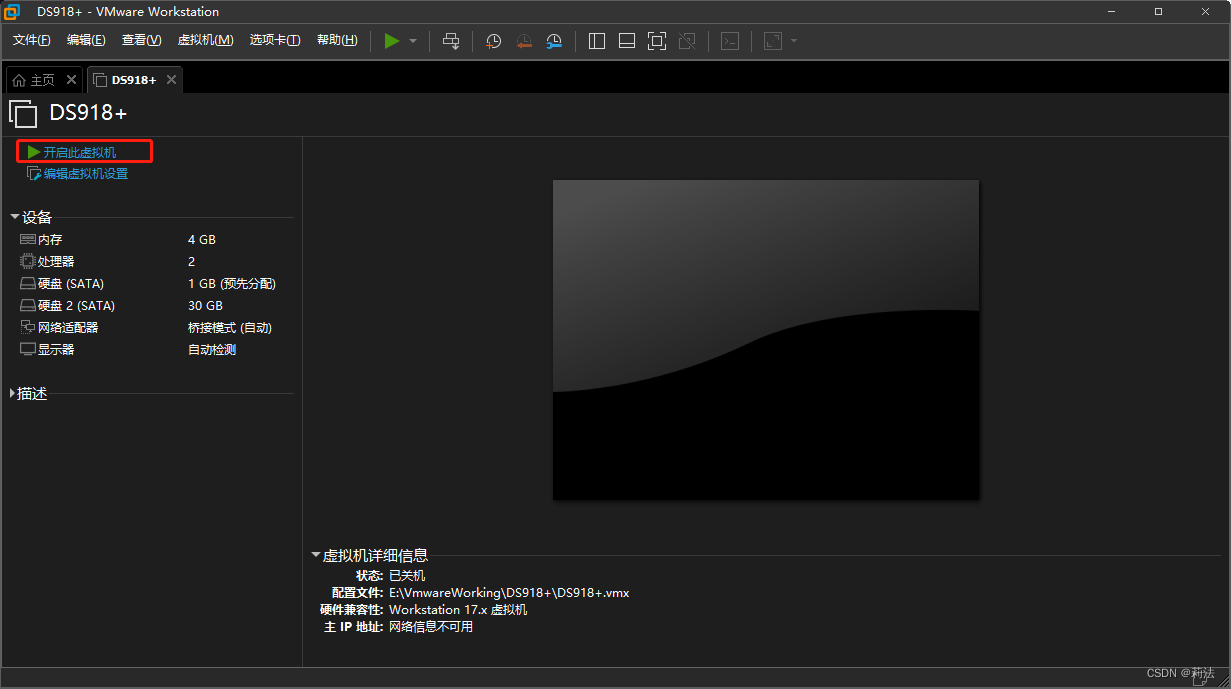Toggle the thumbnail bar layout icon
Image resolution: width=1231 pixels, height=689 pixels.
click(627, 41)
